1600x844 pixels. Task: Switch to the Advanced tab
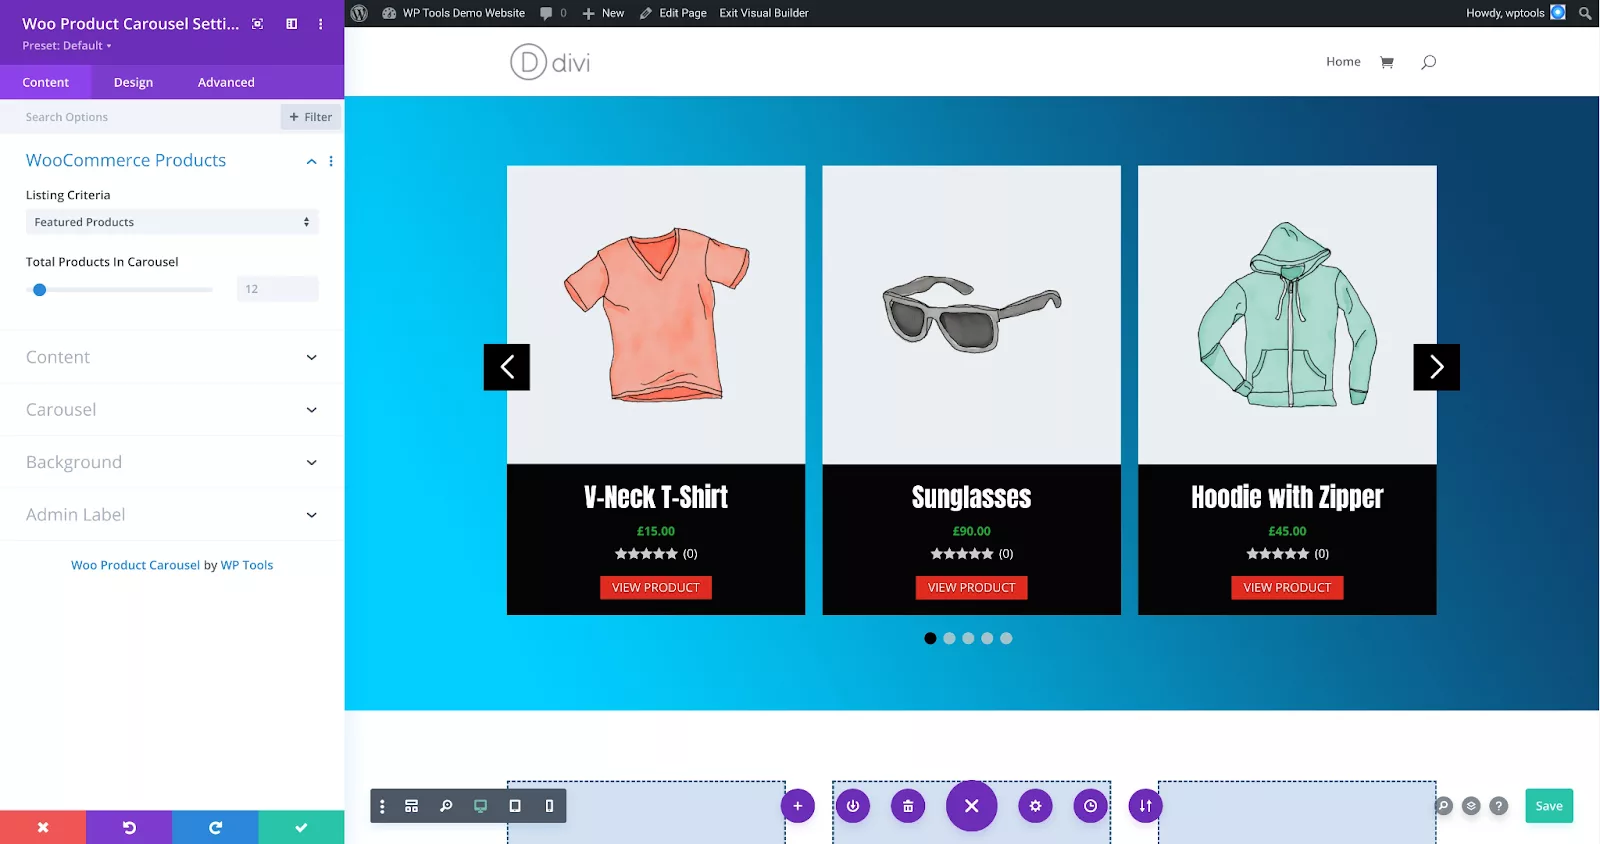[226, 82]
